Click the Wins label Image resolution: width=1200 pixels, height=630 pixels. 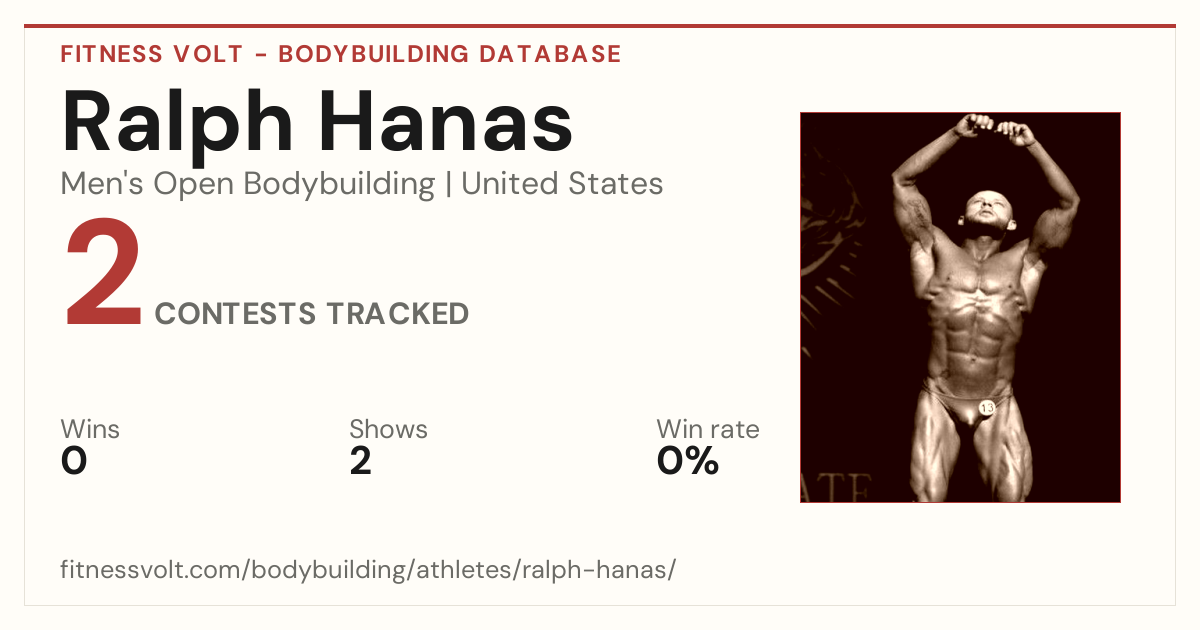90,430
